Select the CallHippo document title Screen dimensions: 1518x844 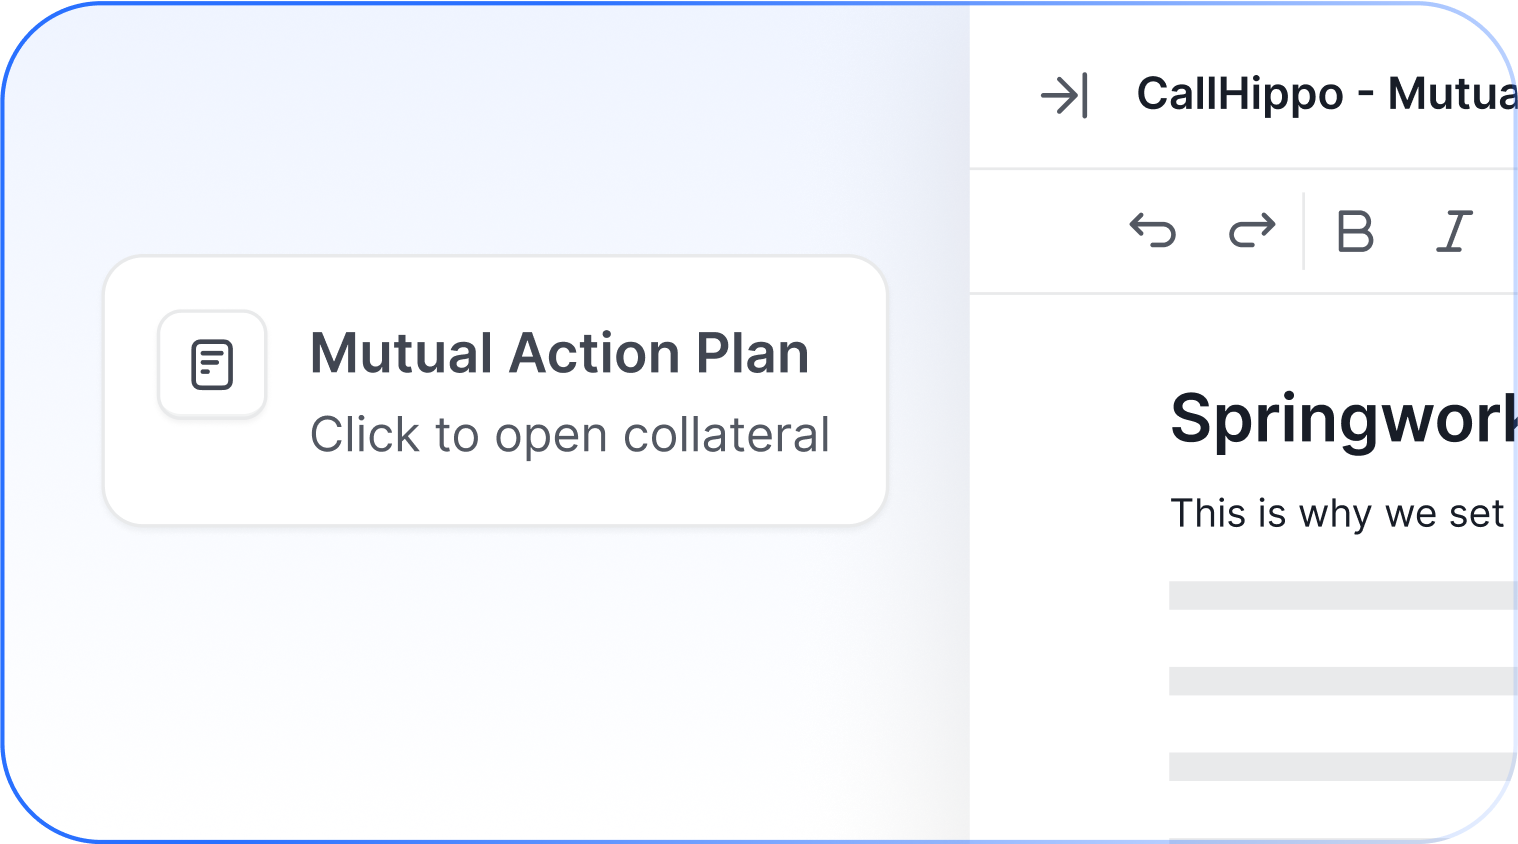pos(1326,95)
